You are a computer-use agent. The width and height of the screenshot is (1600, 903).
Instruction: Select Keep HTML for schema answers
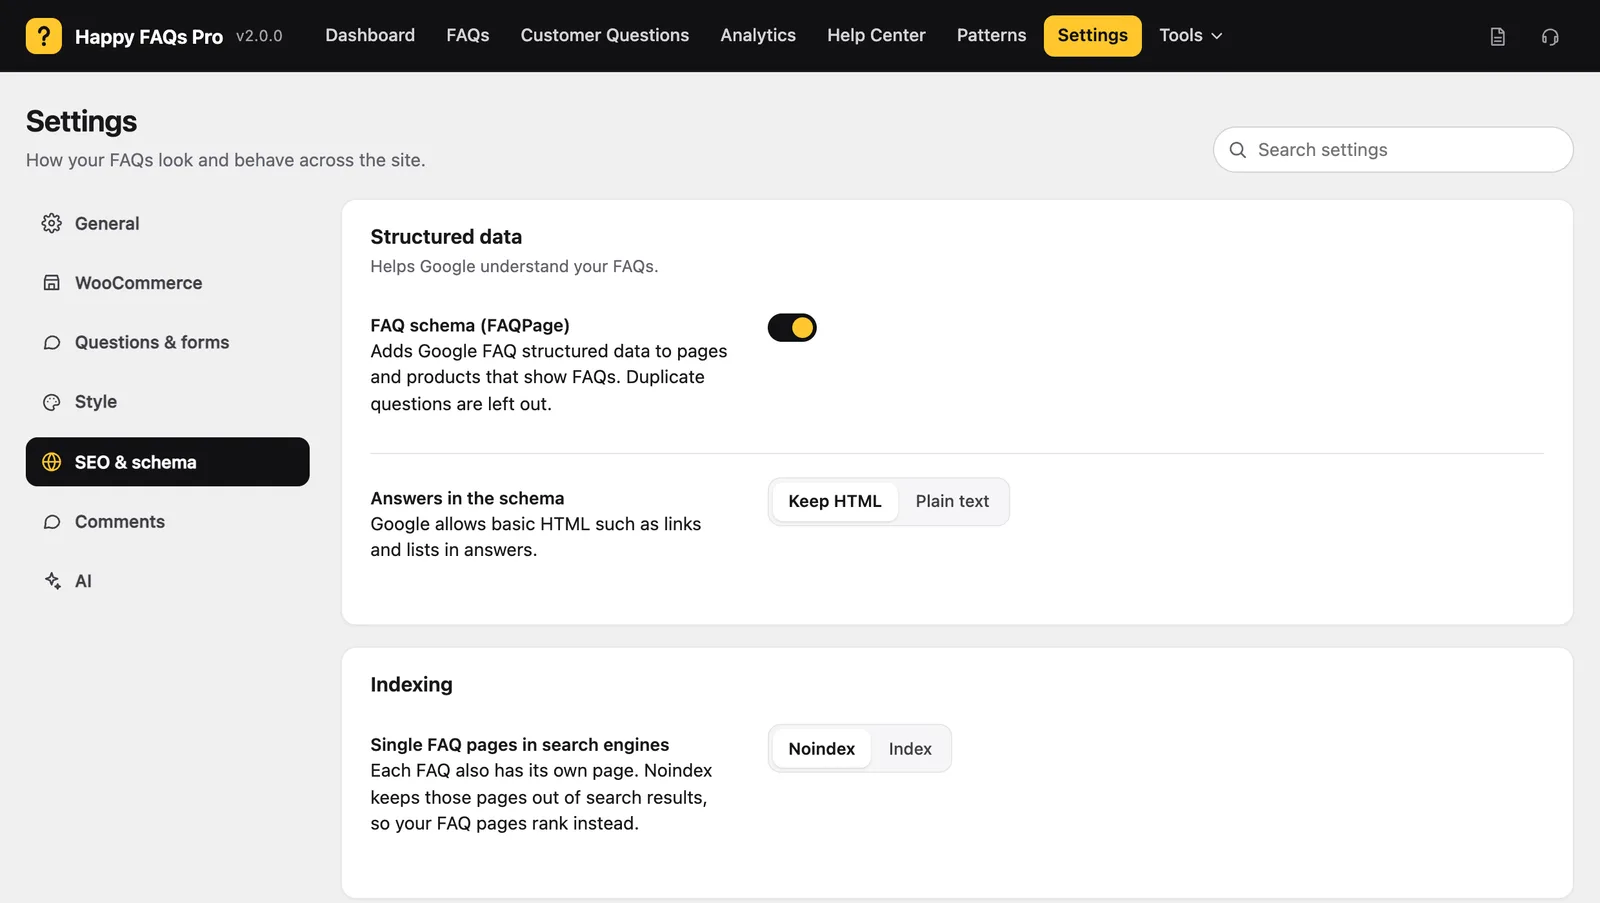click(x=835, y=502)
